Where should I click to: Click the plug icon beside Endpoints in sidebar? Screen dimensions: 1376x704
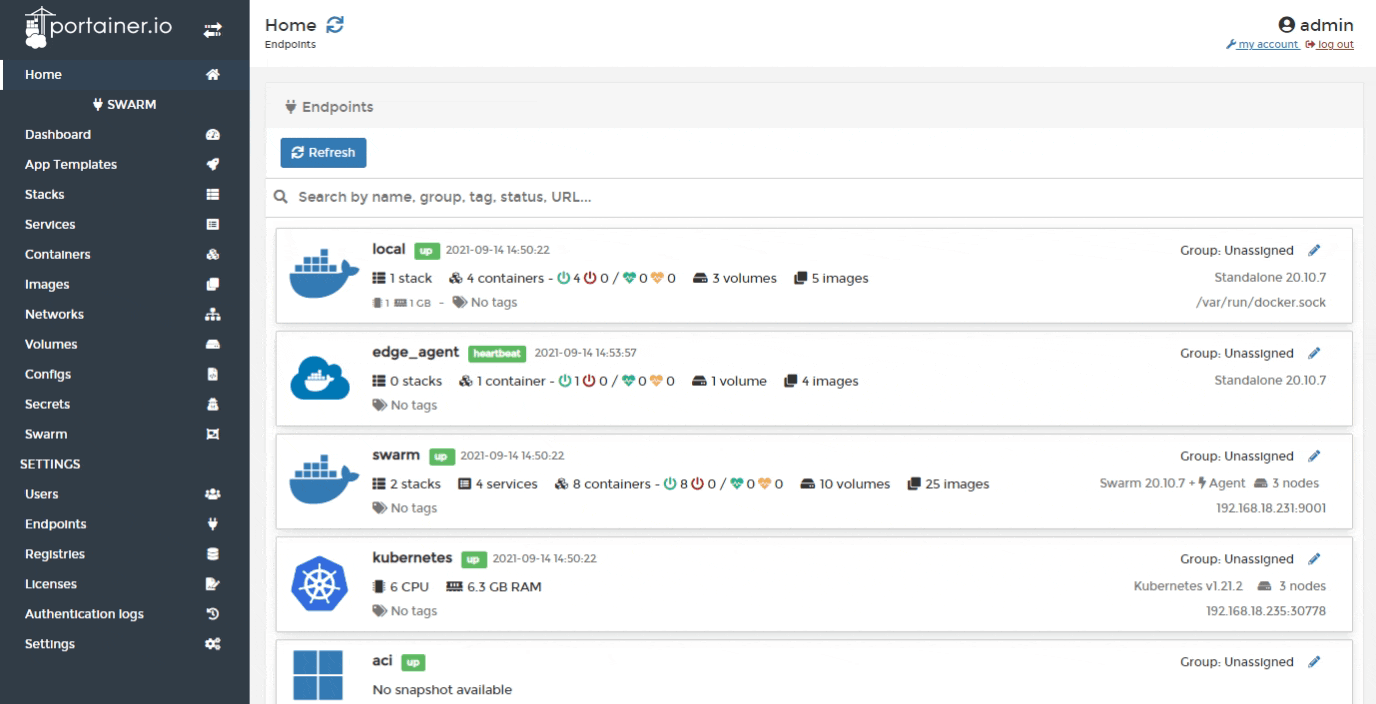point(212,525)
